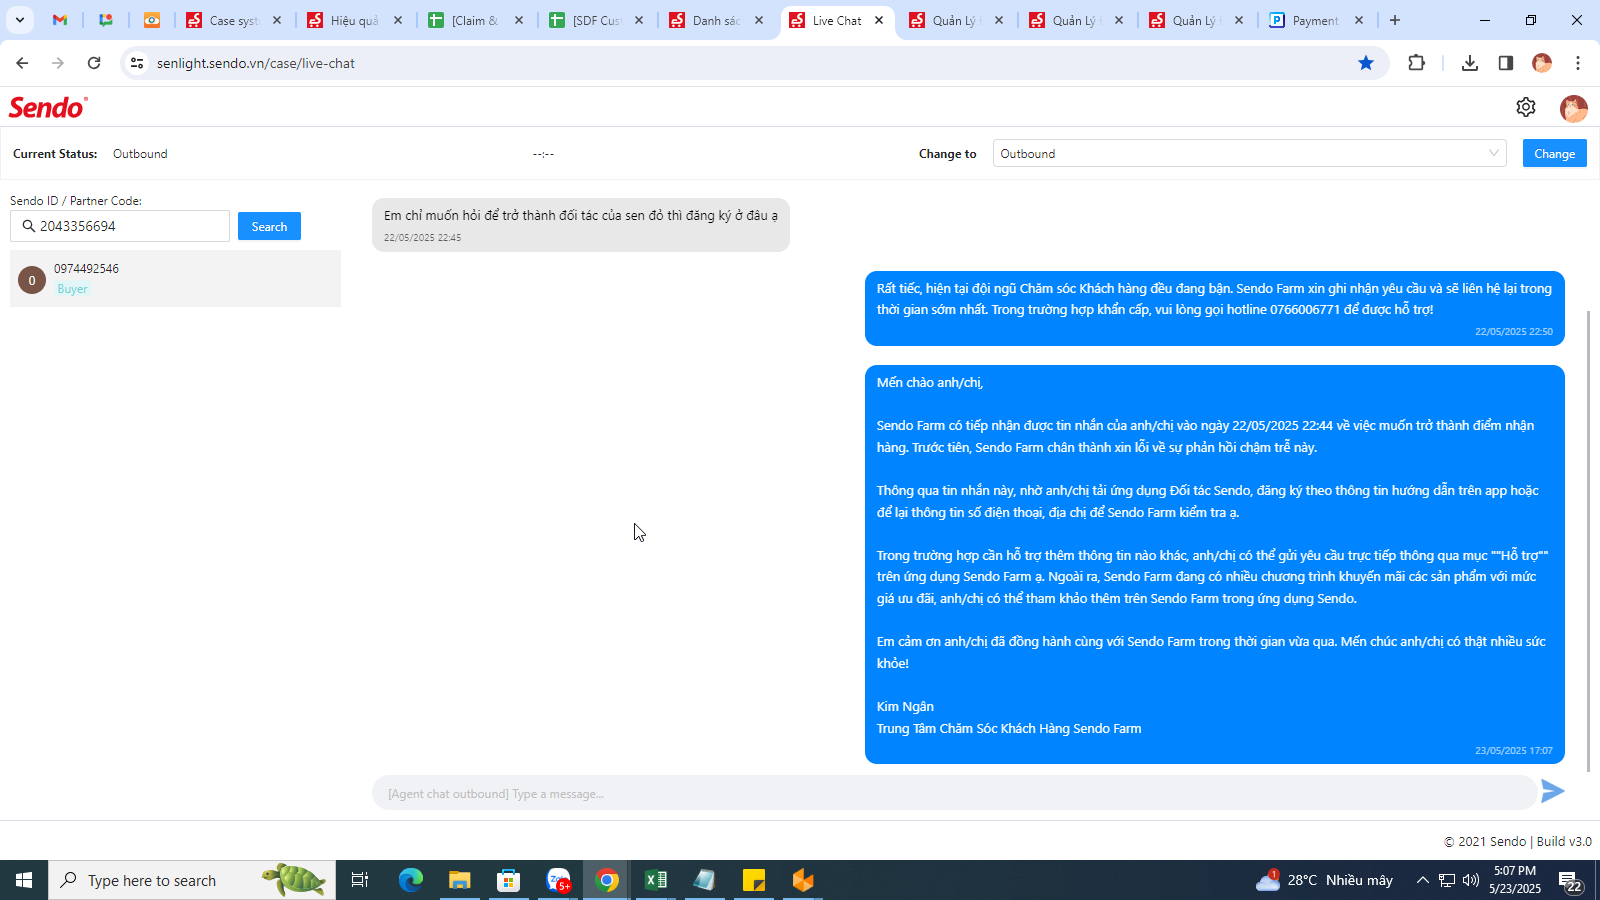Screen dimensions: 1600x900
Task: Click the Search button
Action: pos(269,226)
